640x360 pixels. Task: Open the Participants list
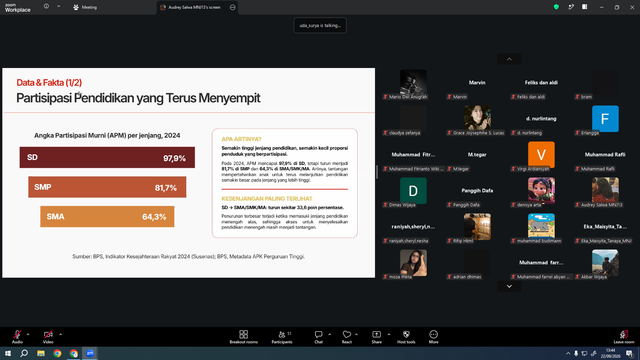(x=282, y=337)
